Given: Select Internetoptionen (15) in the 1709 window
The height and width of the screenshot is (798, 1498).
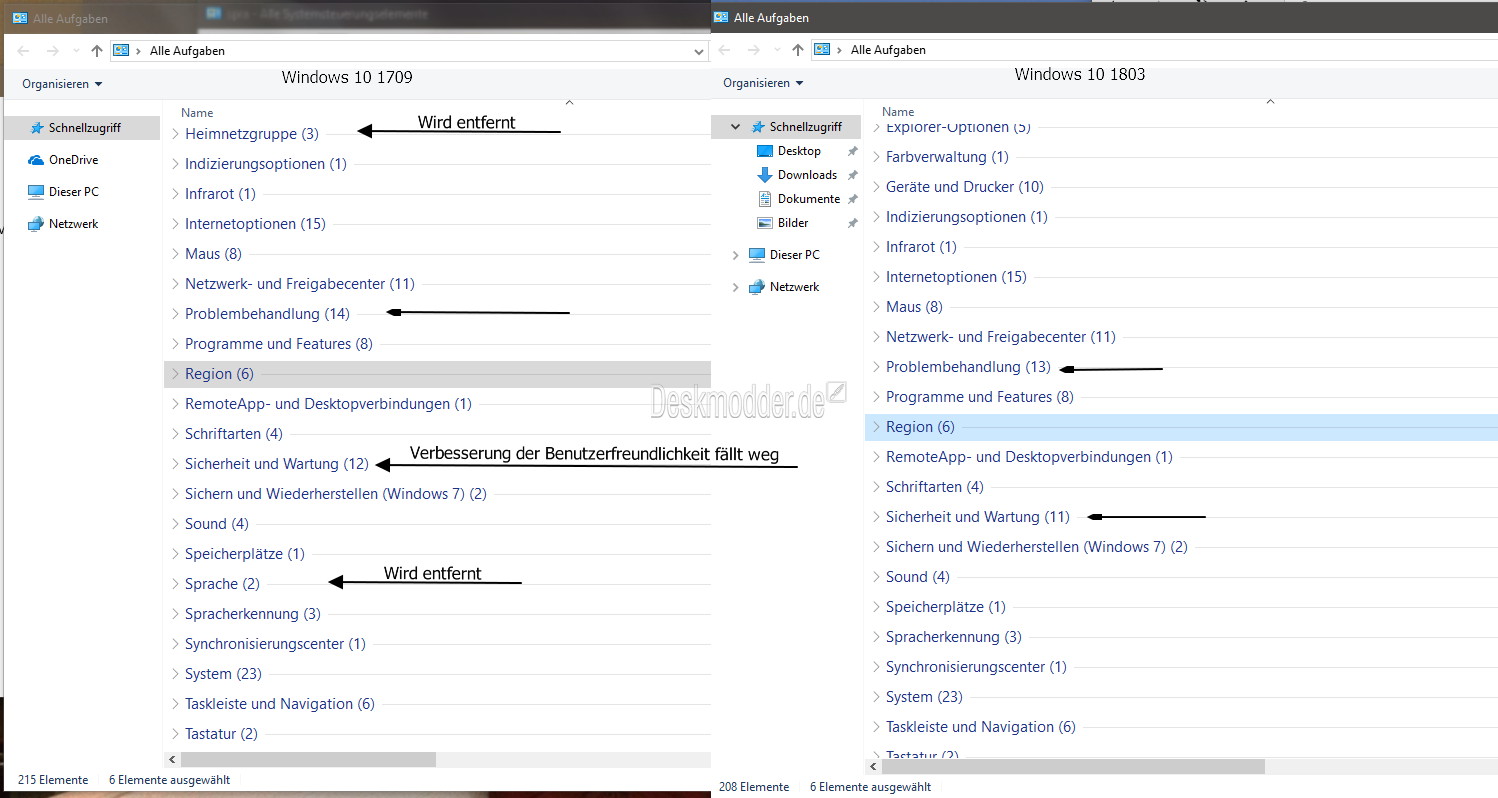Looking at the screenshot, I should point(255,224).
